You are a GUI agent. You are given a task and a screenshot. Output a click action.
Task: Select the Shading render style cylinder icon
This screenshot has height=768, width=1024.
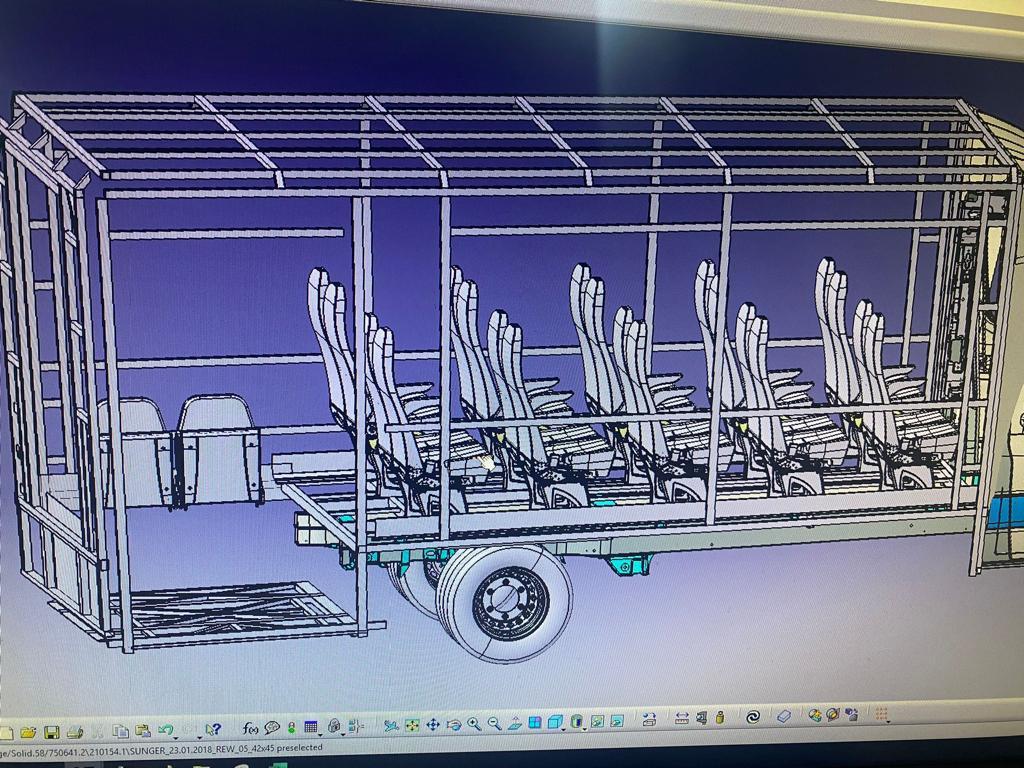point(576,721)
